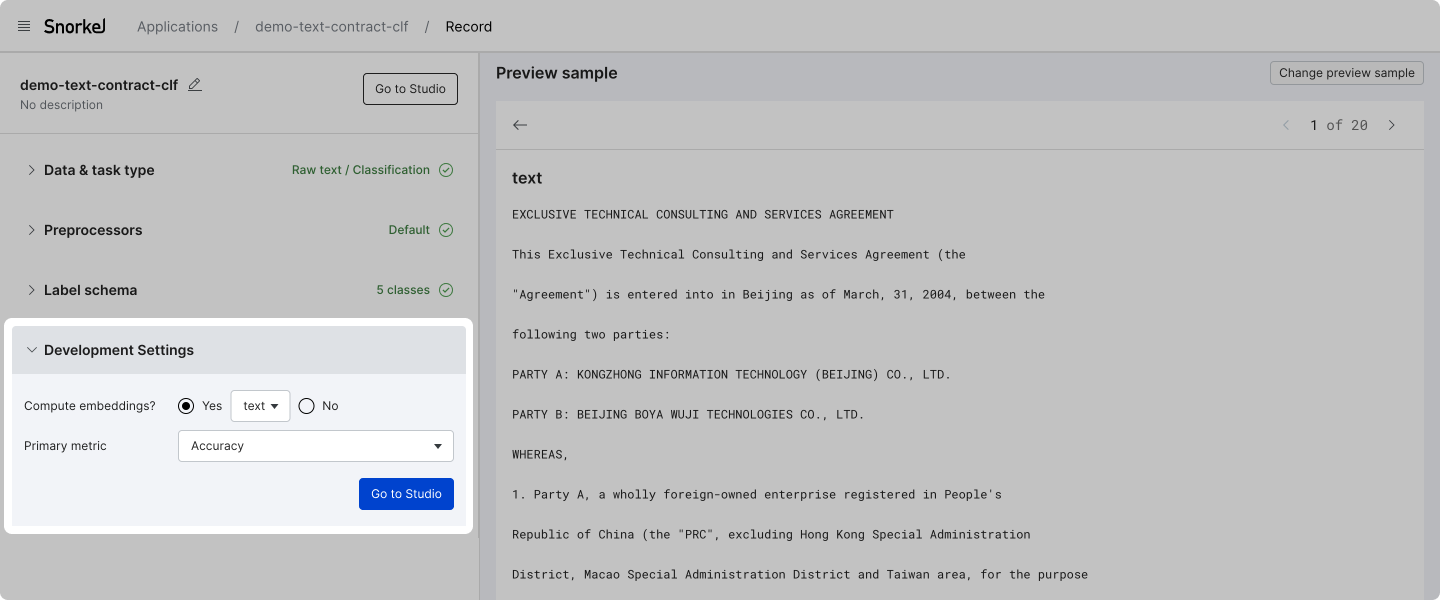Click the Raw text / Classification status
The width and height of the screenshot is (1440, 600).
(x=361, y=170)
